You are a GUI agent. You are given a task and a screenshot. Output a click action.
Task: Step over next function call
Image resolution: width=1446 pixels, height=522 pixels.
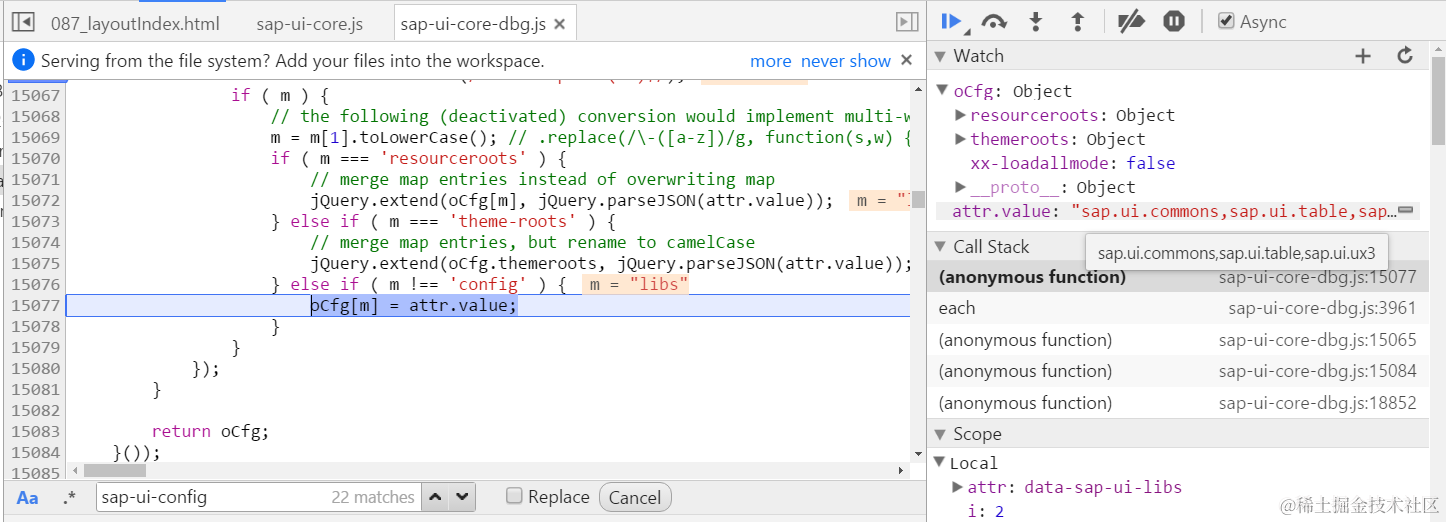994,21
